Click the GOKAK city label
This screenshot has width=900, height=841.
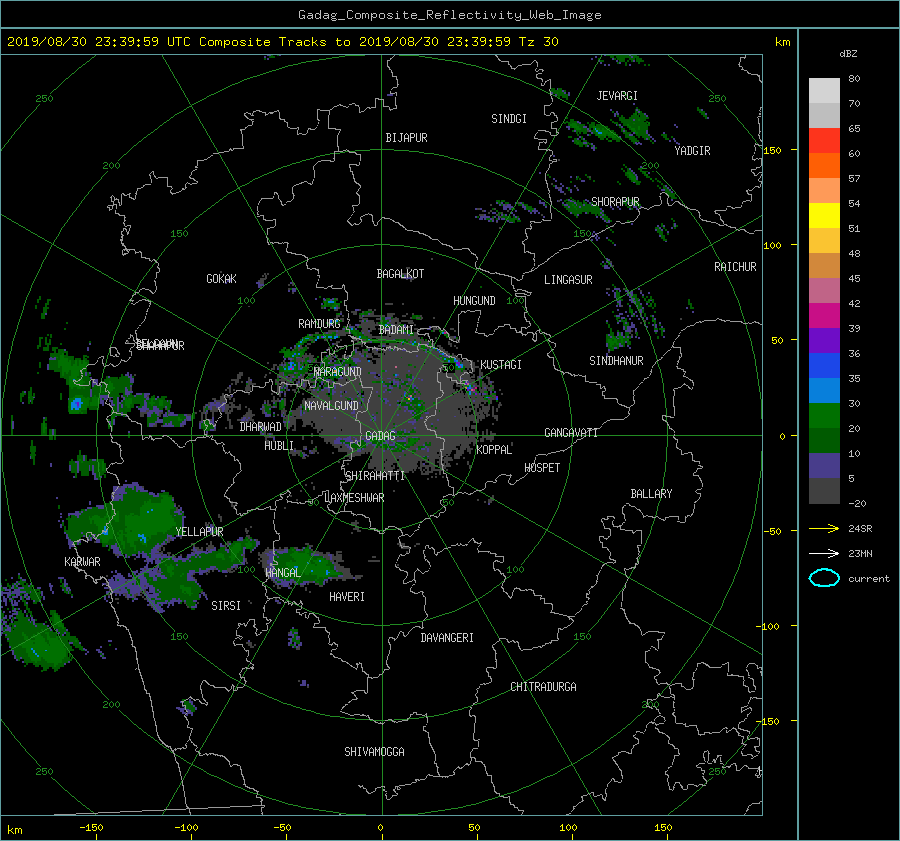tap(221, 279)
